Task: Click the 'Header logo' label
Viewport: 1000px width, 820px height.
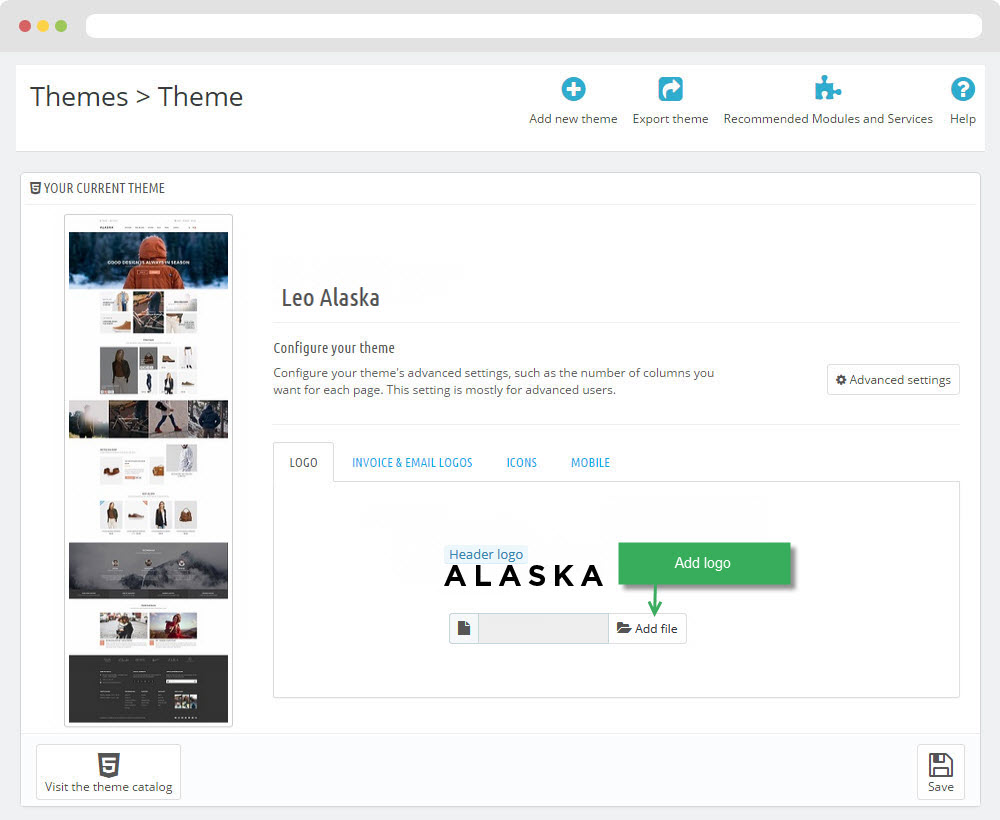Action: coord(486,554)
